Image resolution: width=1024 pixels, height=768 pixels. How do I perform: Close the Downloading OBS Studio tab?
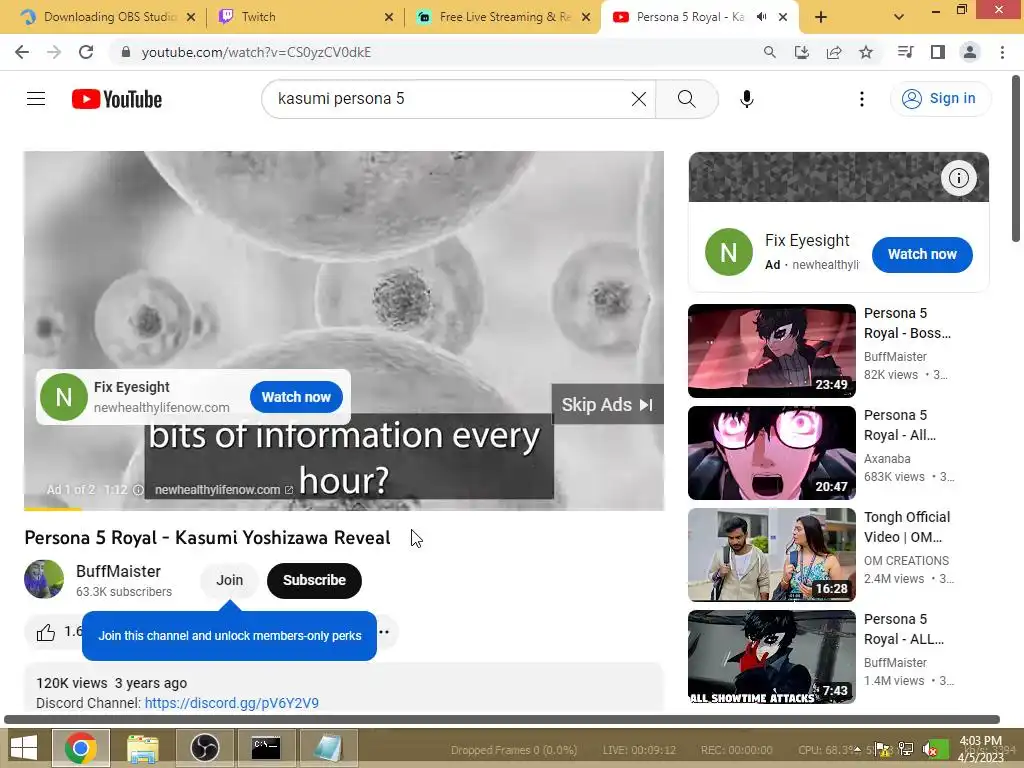pyautogui.click(x=191, y=17)
